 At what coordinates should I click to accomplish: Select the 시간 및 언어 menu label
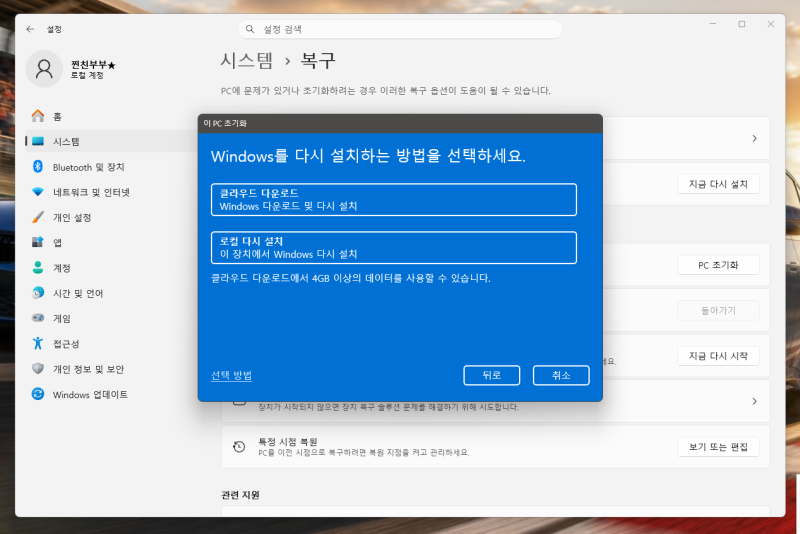click(x=78, y=293)
